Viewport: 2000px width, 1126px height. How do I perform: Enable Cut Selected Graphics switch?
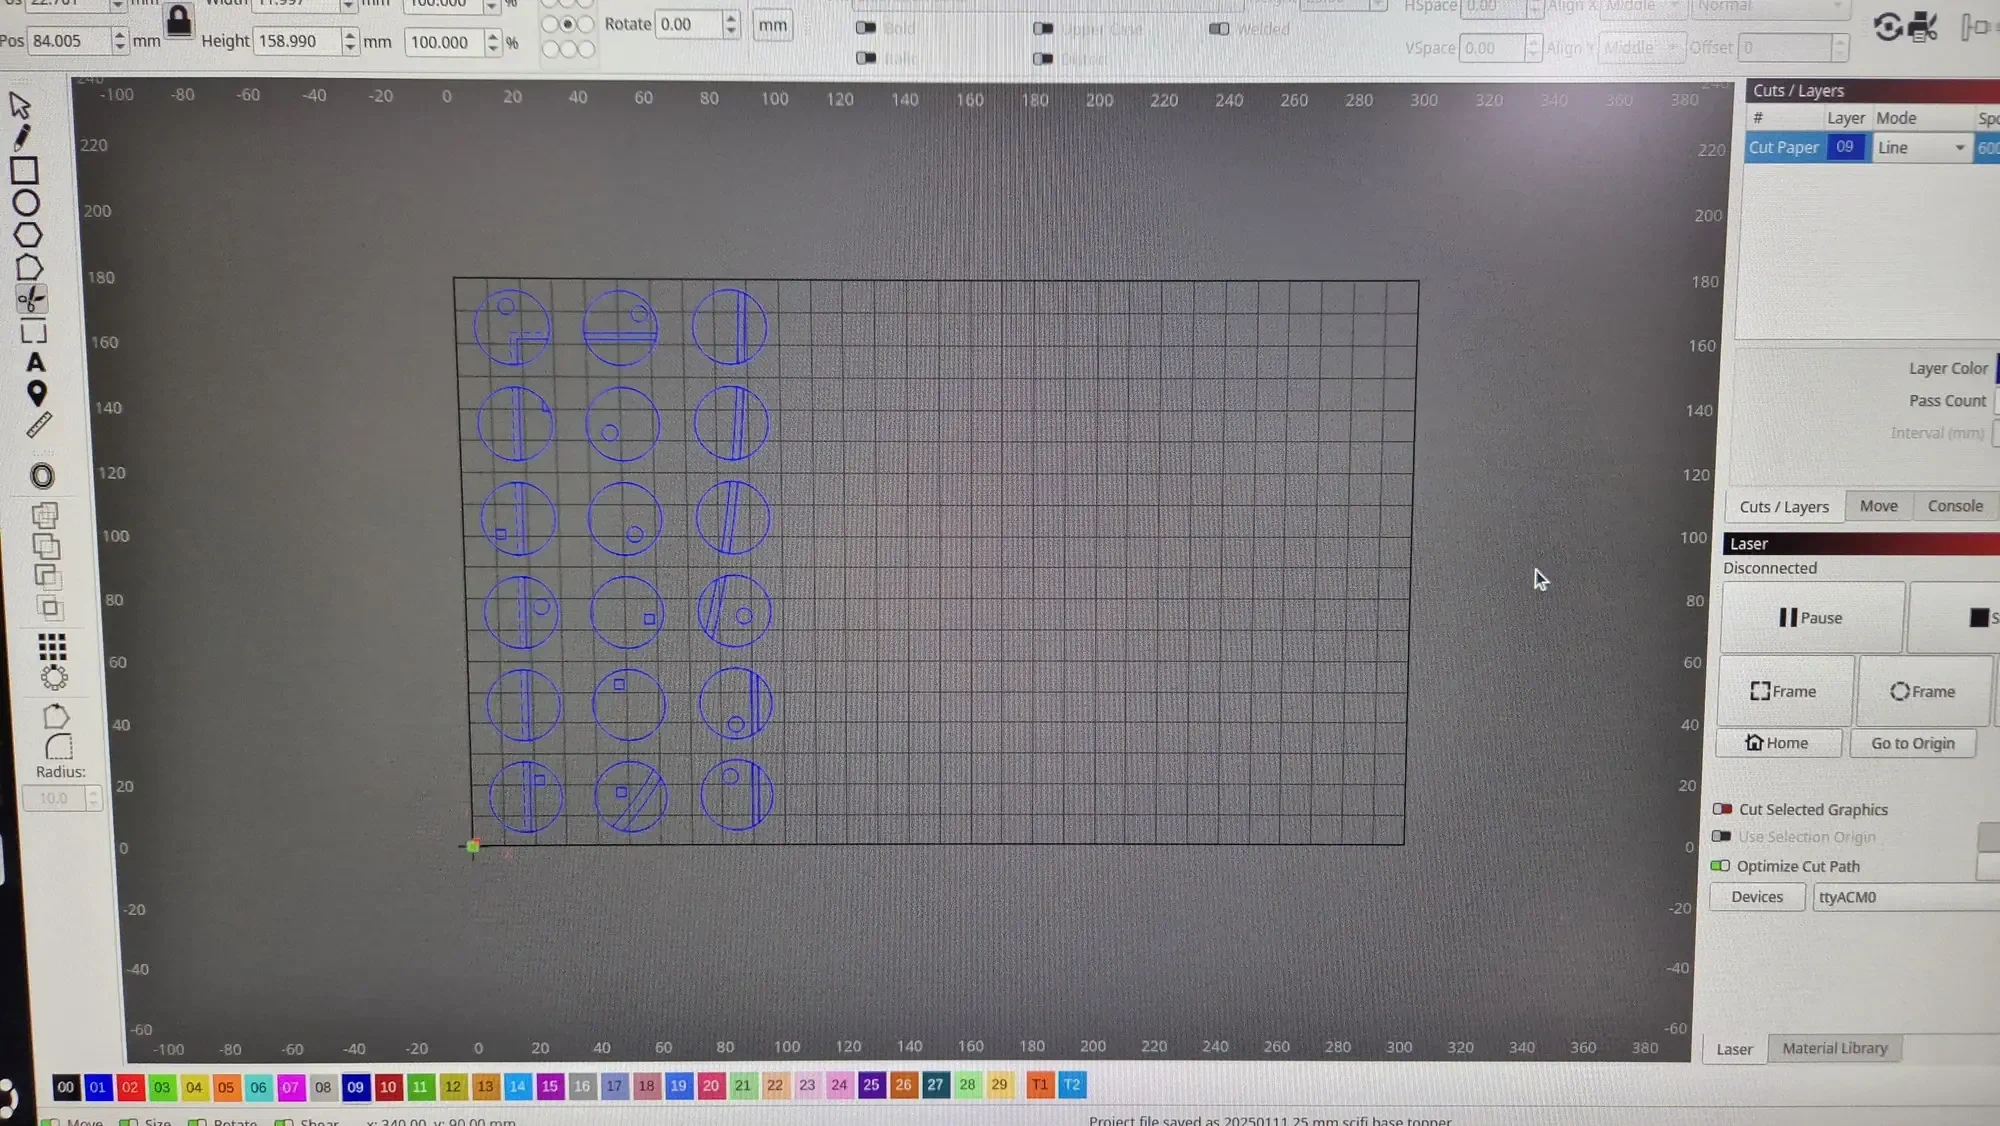1722,809
